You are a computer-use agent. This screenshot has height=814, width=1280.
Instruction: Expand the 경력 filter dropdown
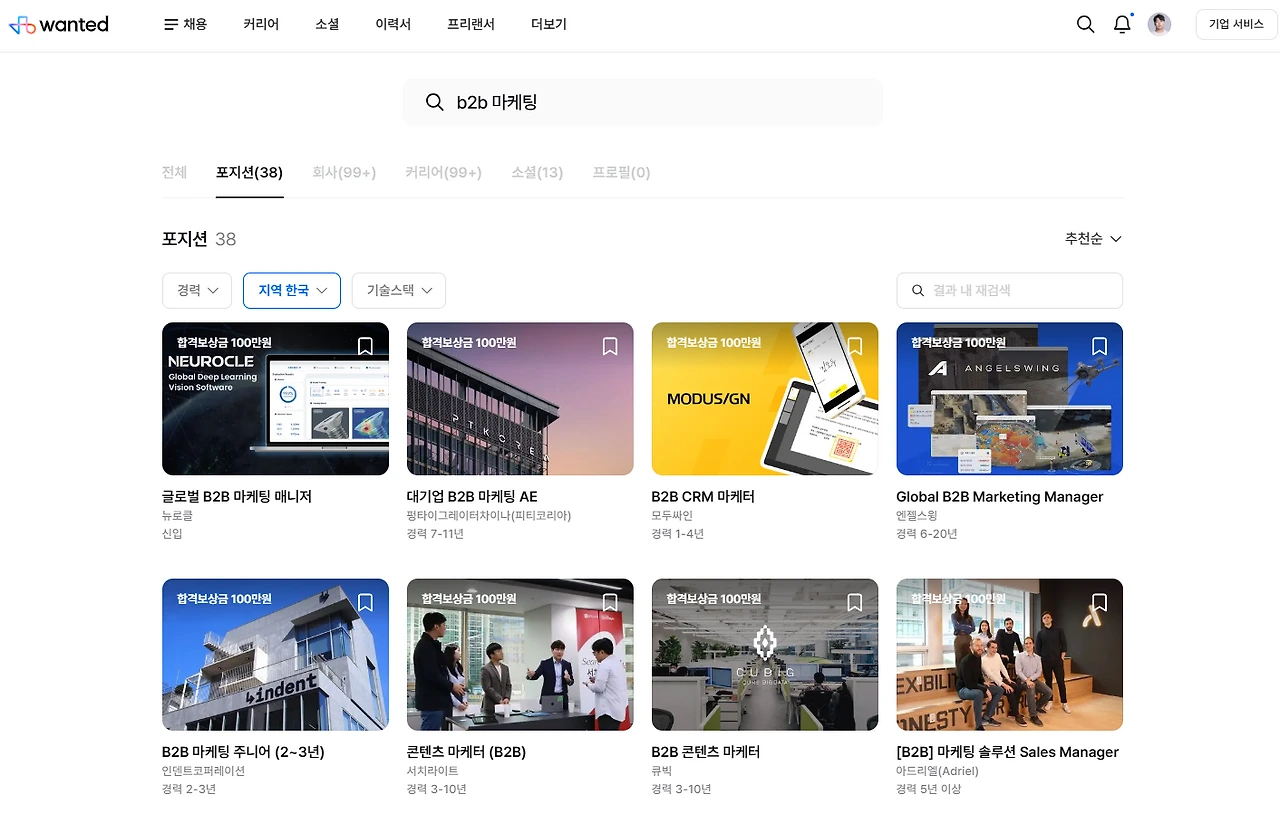[197, 290]
